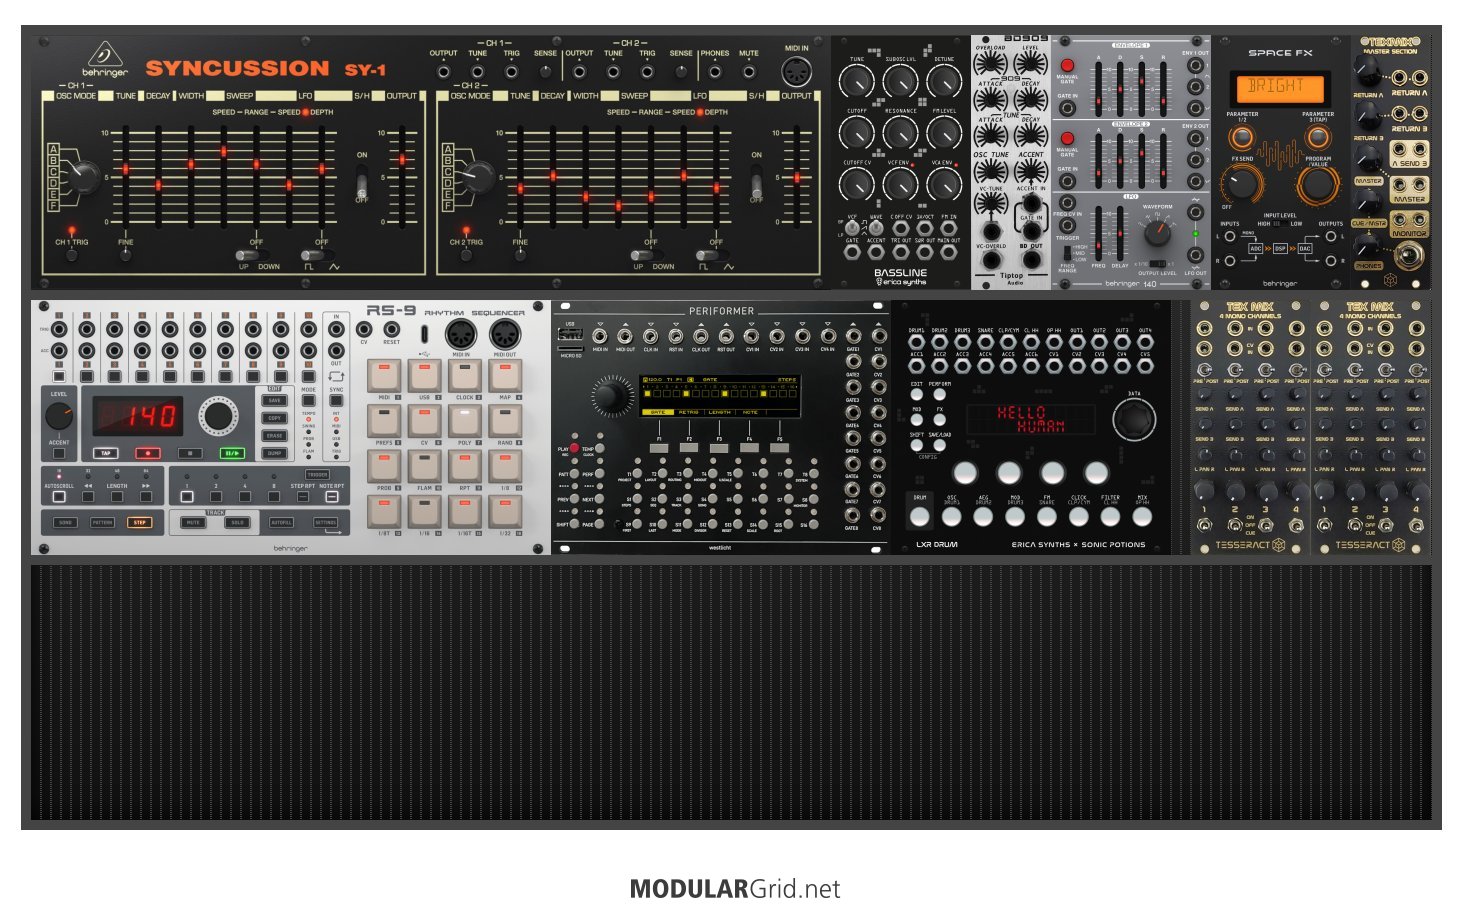The height and width of the screenshot is (910, 1472).
Task: Toggle the NOTE RPT button on RS-9
Action: [331, 497]
